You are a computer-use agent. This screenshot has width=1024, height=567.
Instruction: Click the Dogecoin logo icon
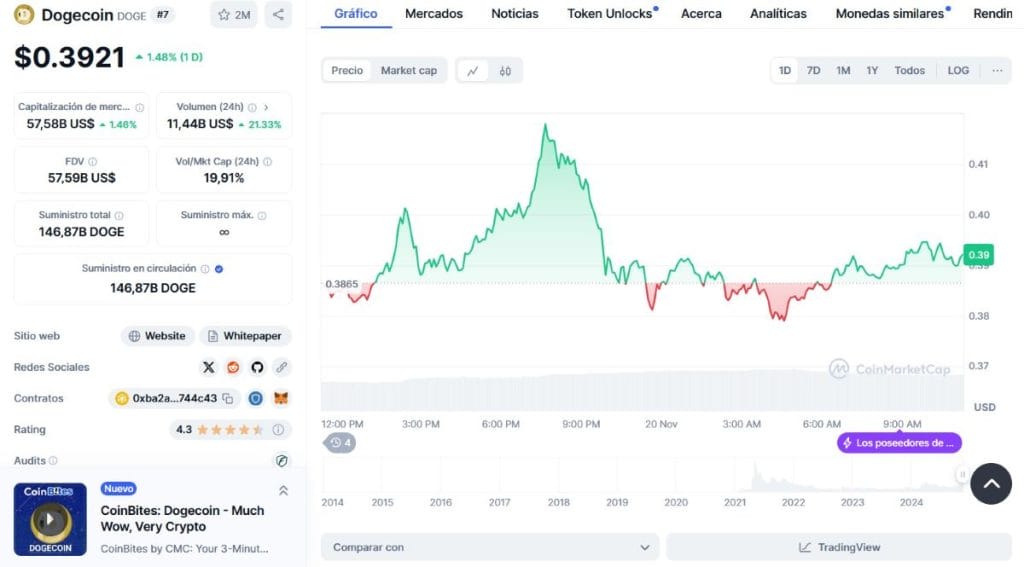pos(24,14)
